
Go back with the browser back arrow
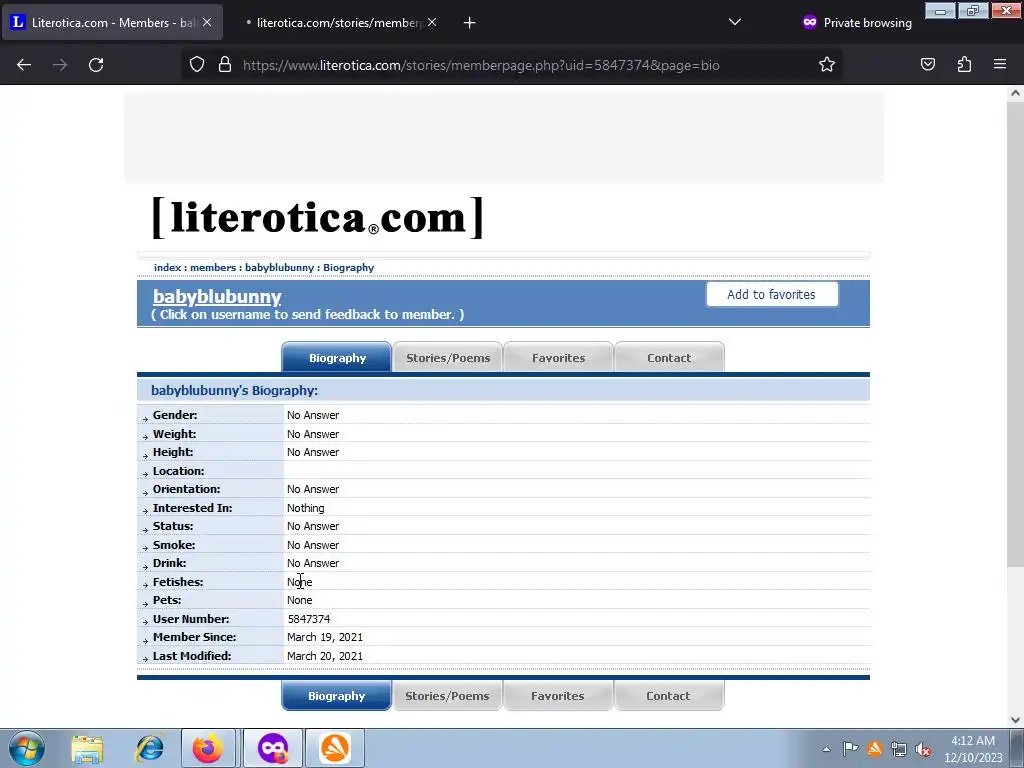tap(24, 65)
